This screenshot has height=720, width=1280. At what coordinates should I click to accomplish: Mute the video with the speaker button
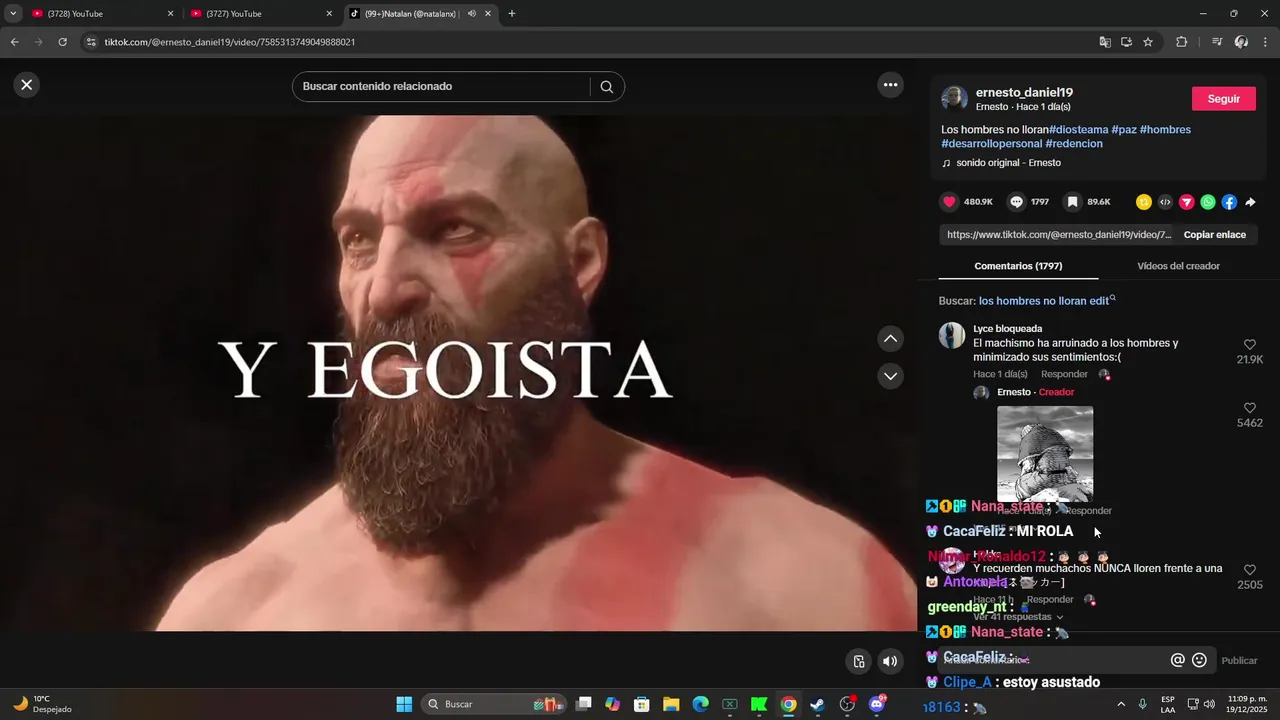tap(890, 661)
